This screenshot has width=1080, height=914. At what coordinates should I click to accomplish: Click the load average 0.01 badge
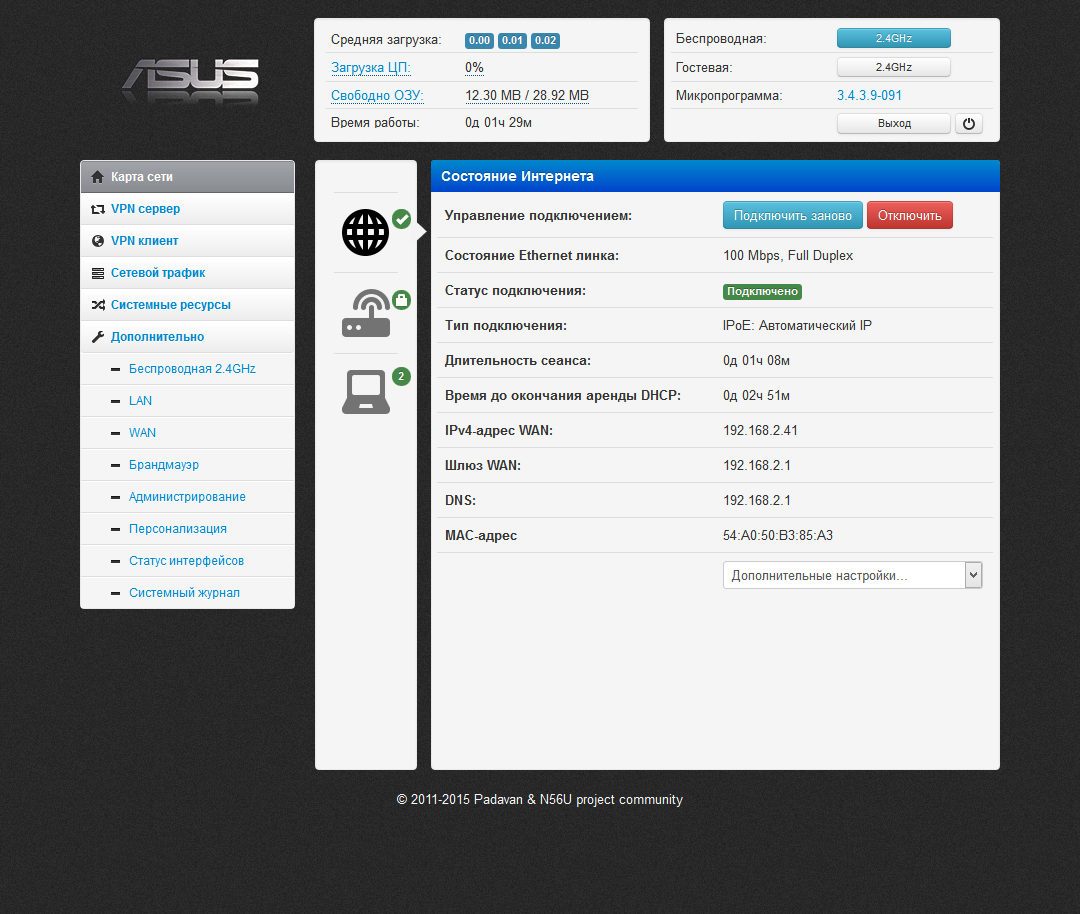click(512, 41)
